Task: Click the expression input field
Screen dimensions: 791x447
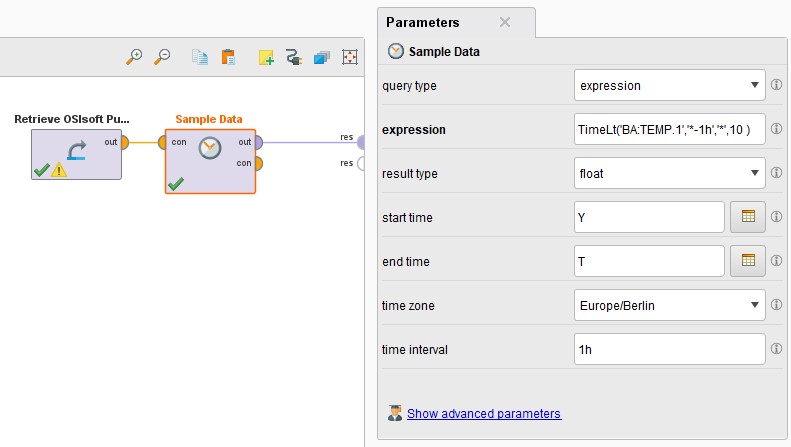Action: [670, 130]
